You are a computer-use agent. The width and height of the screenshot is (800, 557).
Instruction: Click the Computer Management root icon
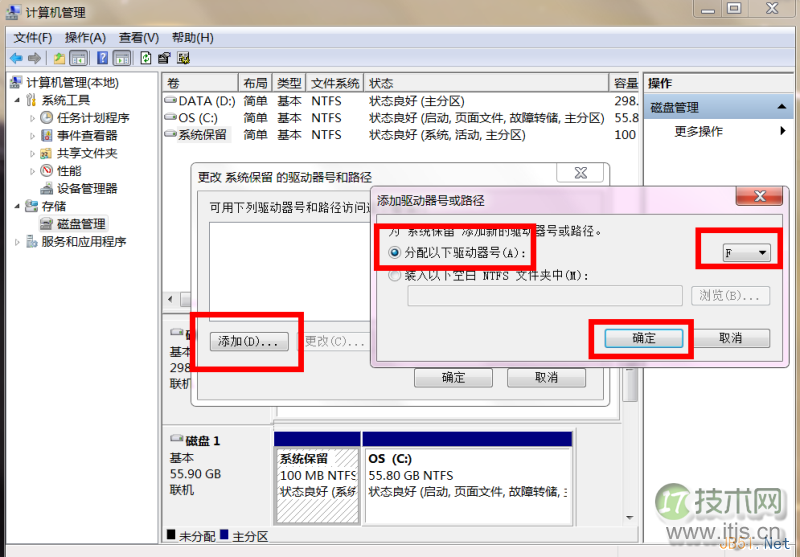[16, 82]
